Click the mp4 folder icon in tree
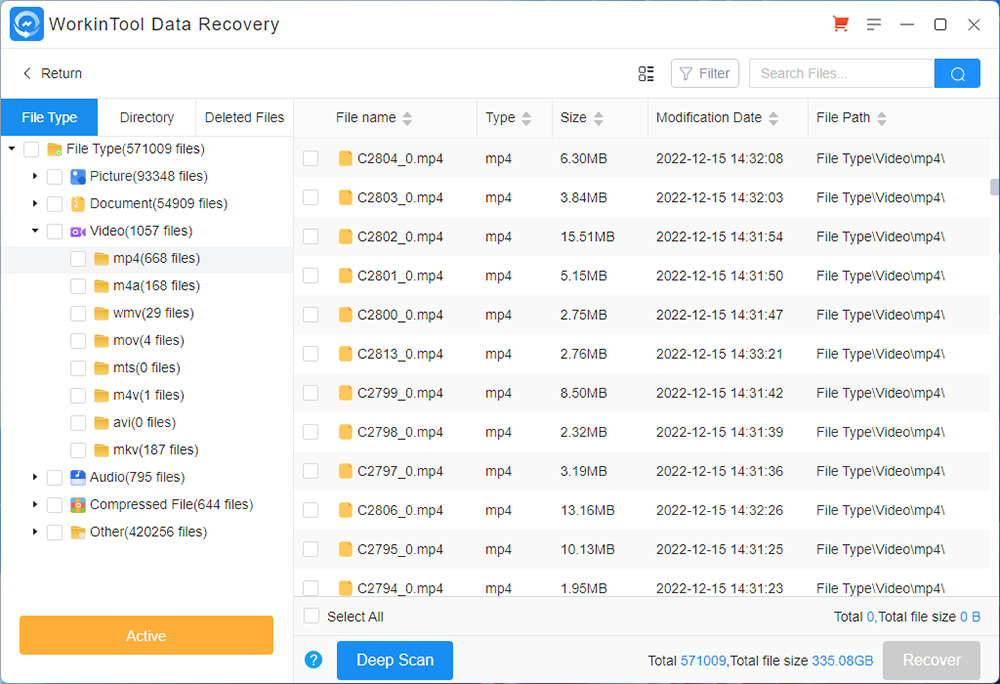The width and height of the screenshot is (1000, 684). point(101,258)
